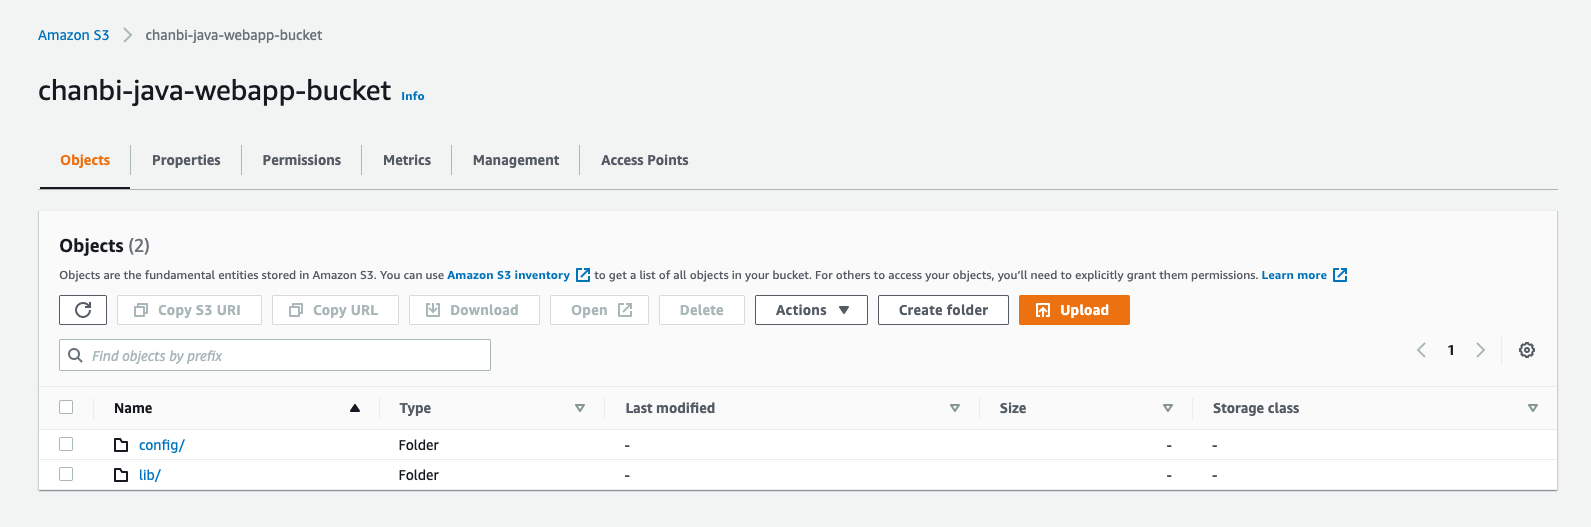Click Folder type cell in config/ row
Screen dimensions: 1591x527
pyautogui.click(x=419, y=445)
